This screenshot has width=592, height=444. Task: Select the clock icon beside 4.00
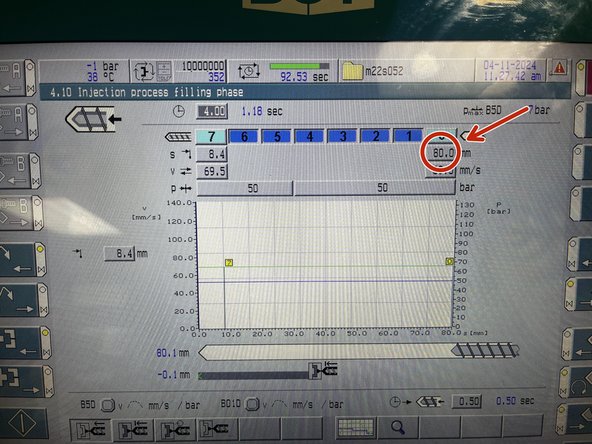pos(179,111)
